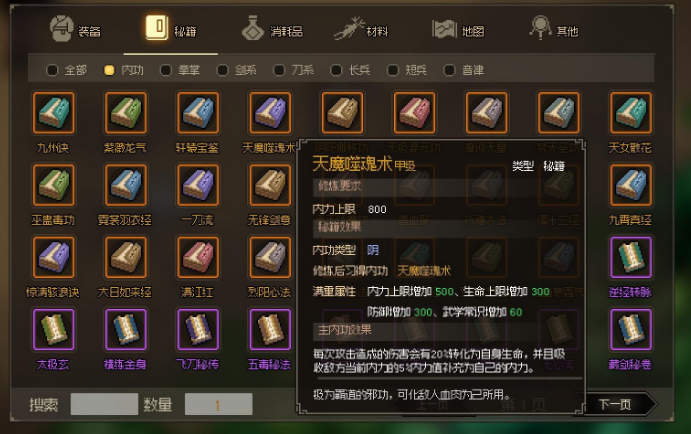Click the 搜索 search input field
The width and height of the screenshot is (691, 434).
[104, 404]
